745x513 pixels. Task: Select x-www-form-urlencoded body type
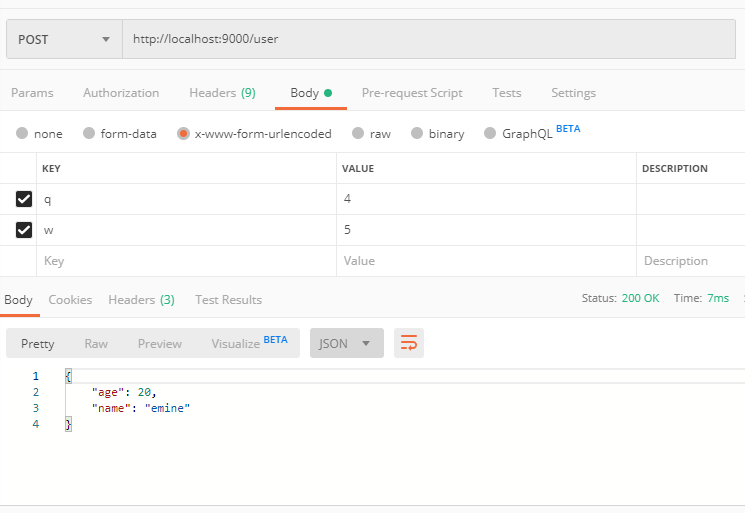(x=254, y=133)
